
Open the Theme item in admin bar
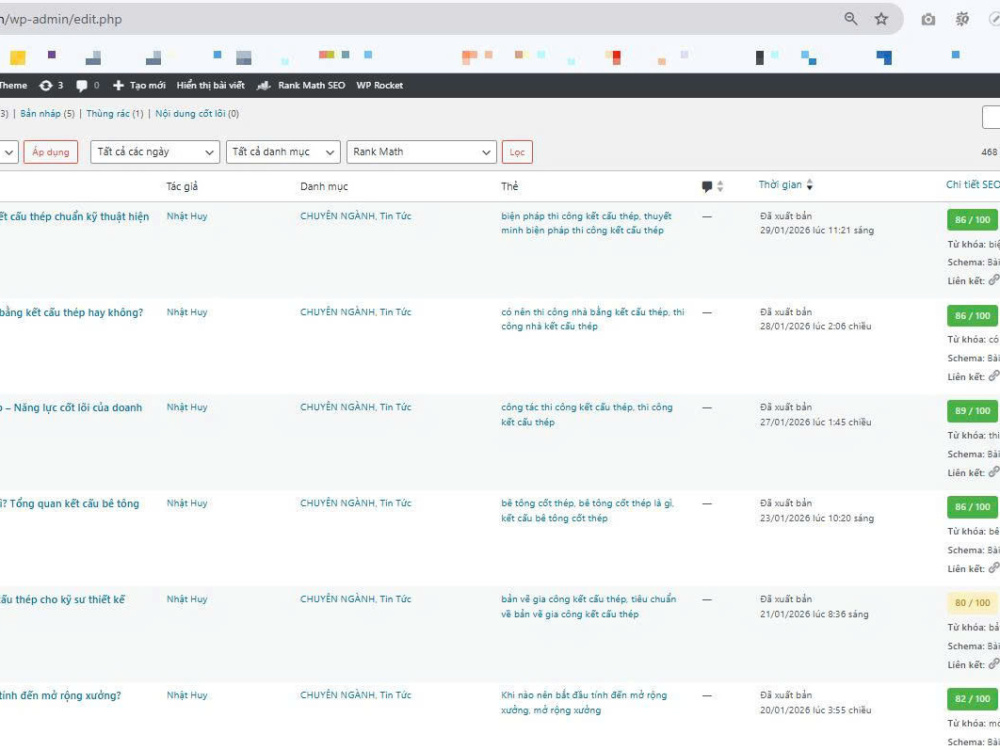click(x=13, y=85)
